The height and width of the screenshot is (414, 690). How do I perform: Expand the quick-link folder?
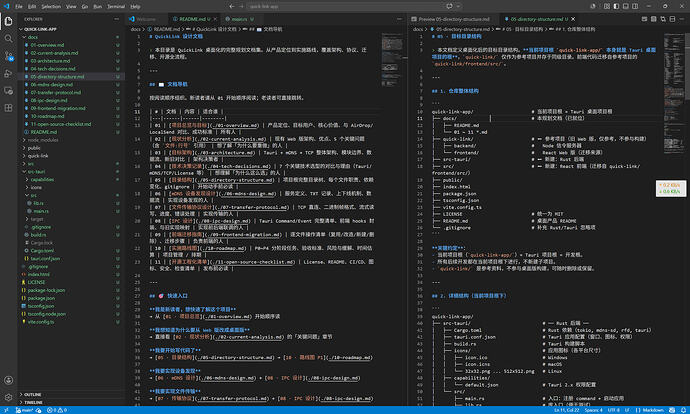point(70,156)
